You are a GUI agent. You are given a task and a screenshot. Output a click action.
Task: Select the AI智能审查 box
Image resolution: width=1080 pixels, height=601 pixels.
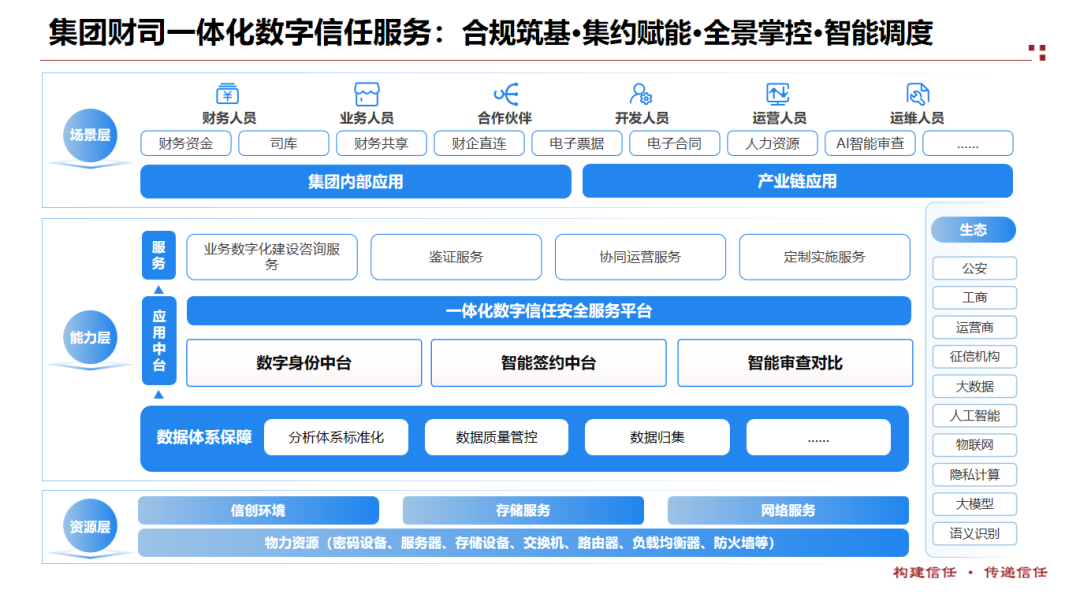[870, 144]
